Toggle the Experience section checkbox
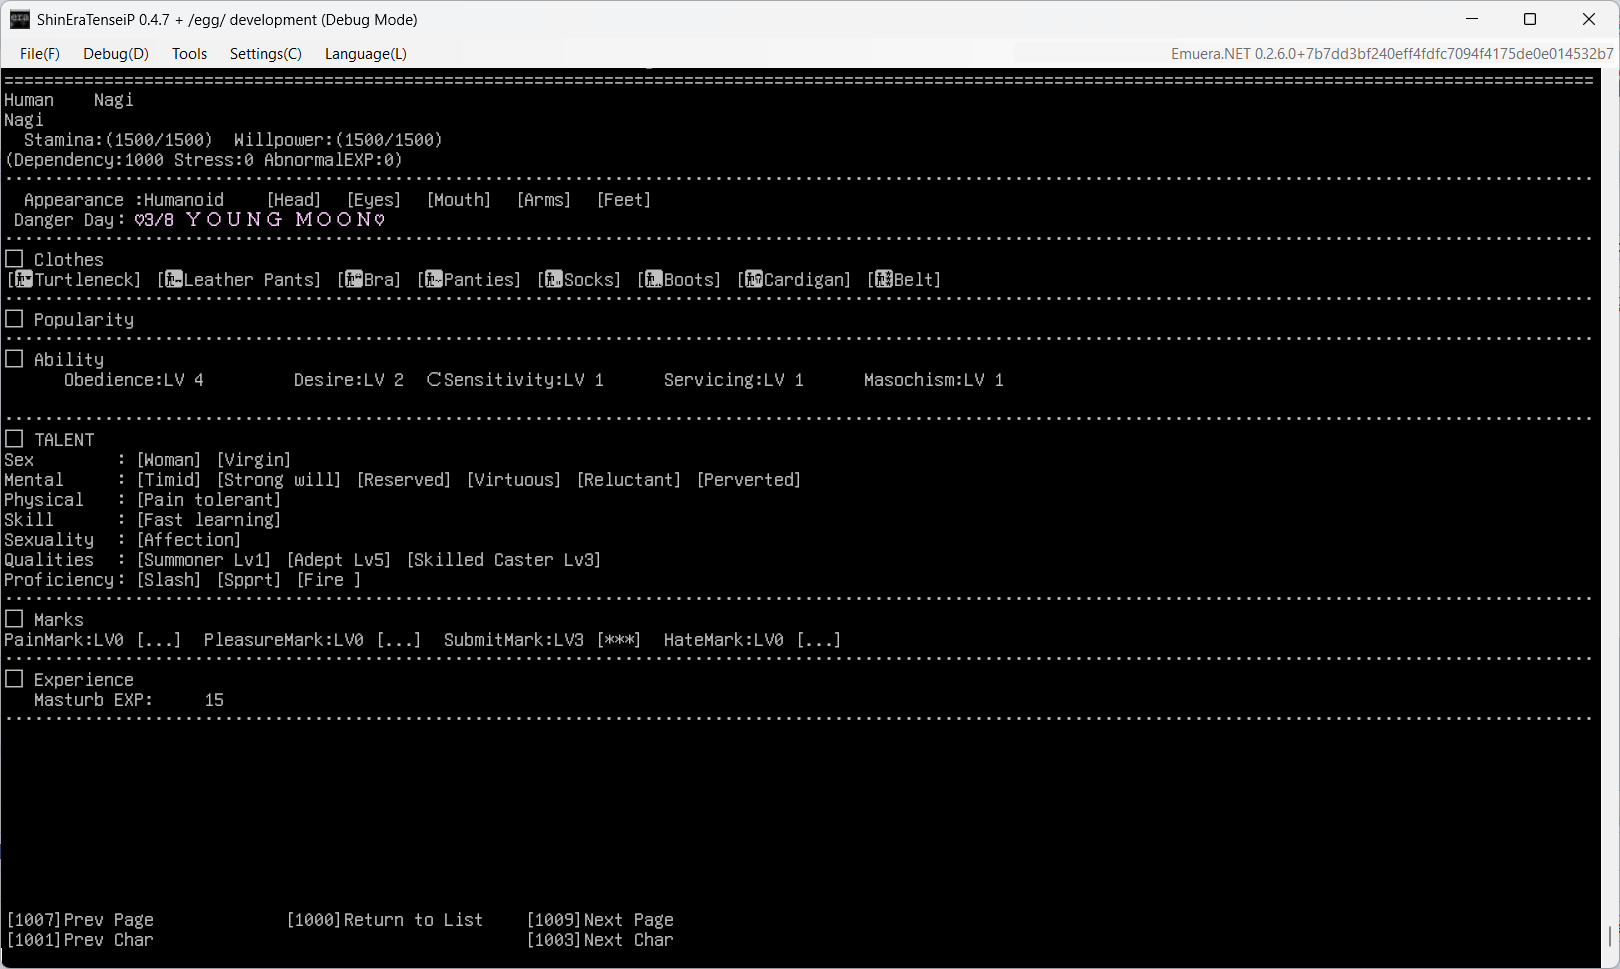This screenshot has width=1620, height=969. (x=14, y=679)
